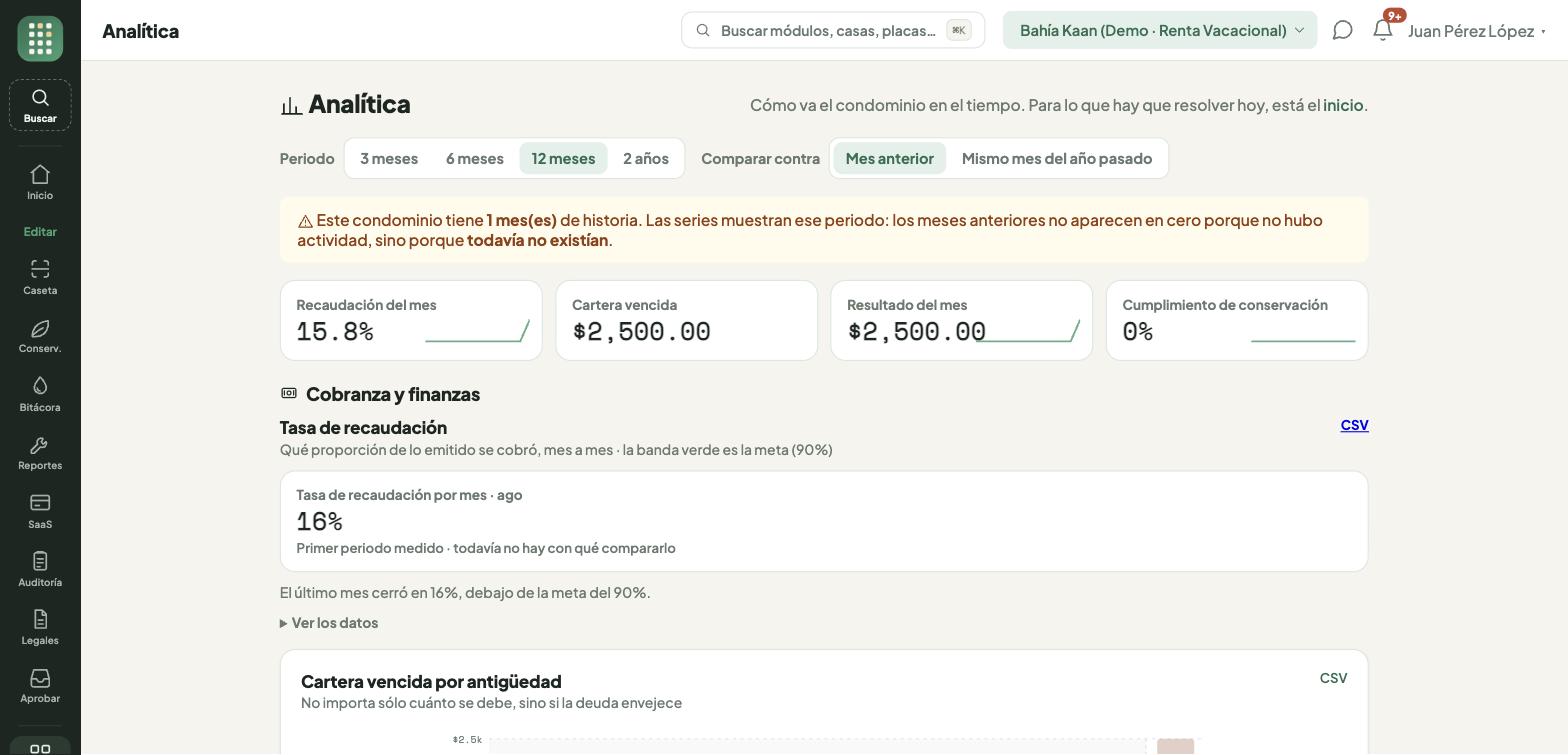Open Auditoría in the sidebar
Viewport: 1568px width, 755px height.
pyautogui.click(x=40, y=569)
